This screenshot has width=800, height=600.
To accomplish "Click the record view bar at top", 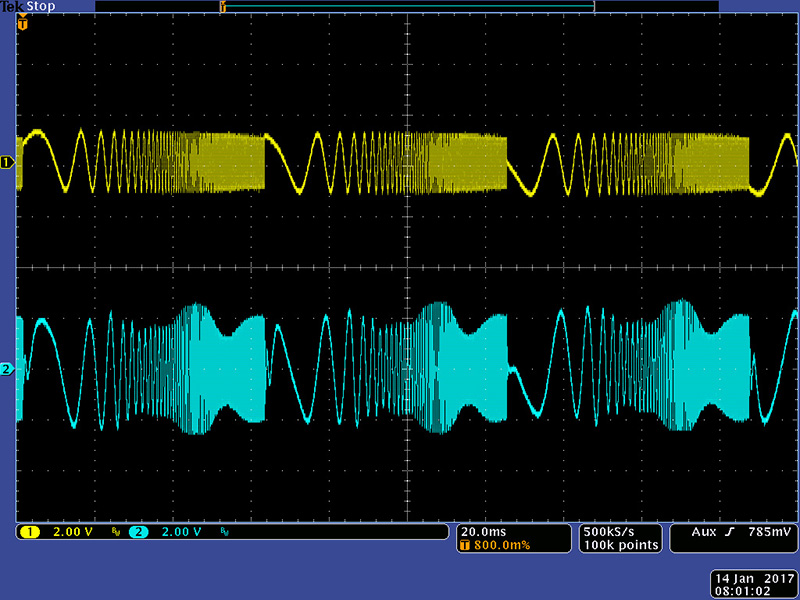I will (x=407, y=7).
